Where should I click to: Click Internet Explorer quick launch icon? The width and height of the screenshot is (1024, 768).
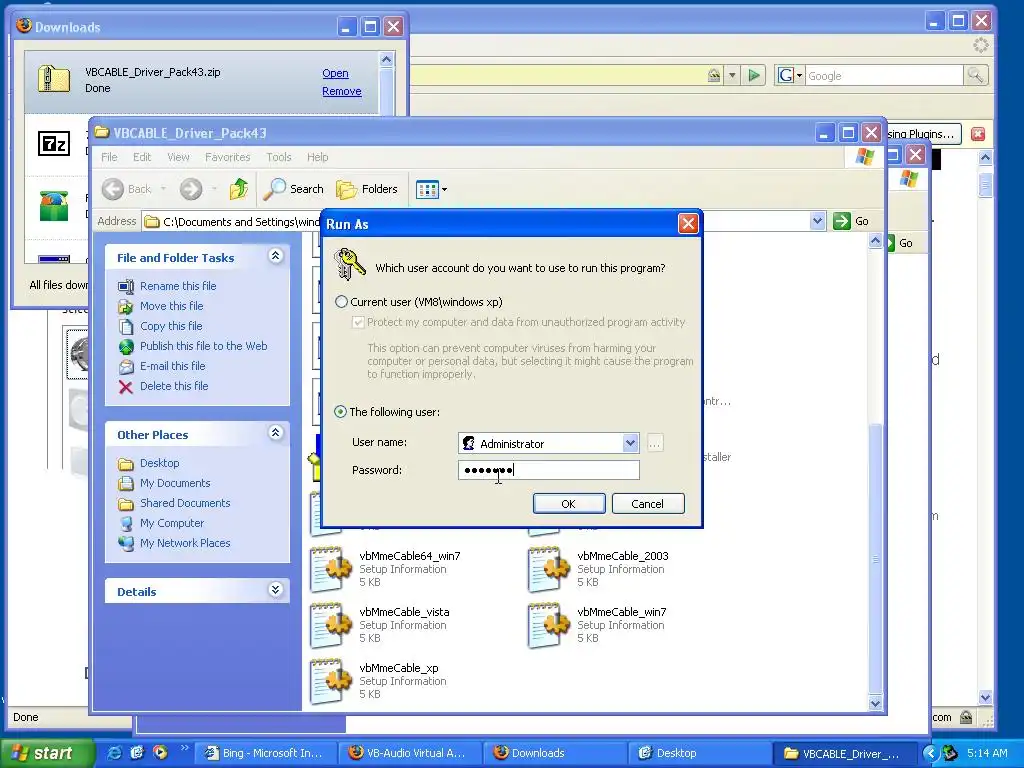pos(114,753)
